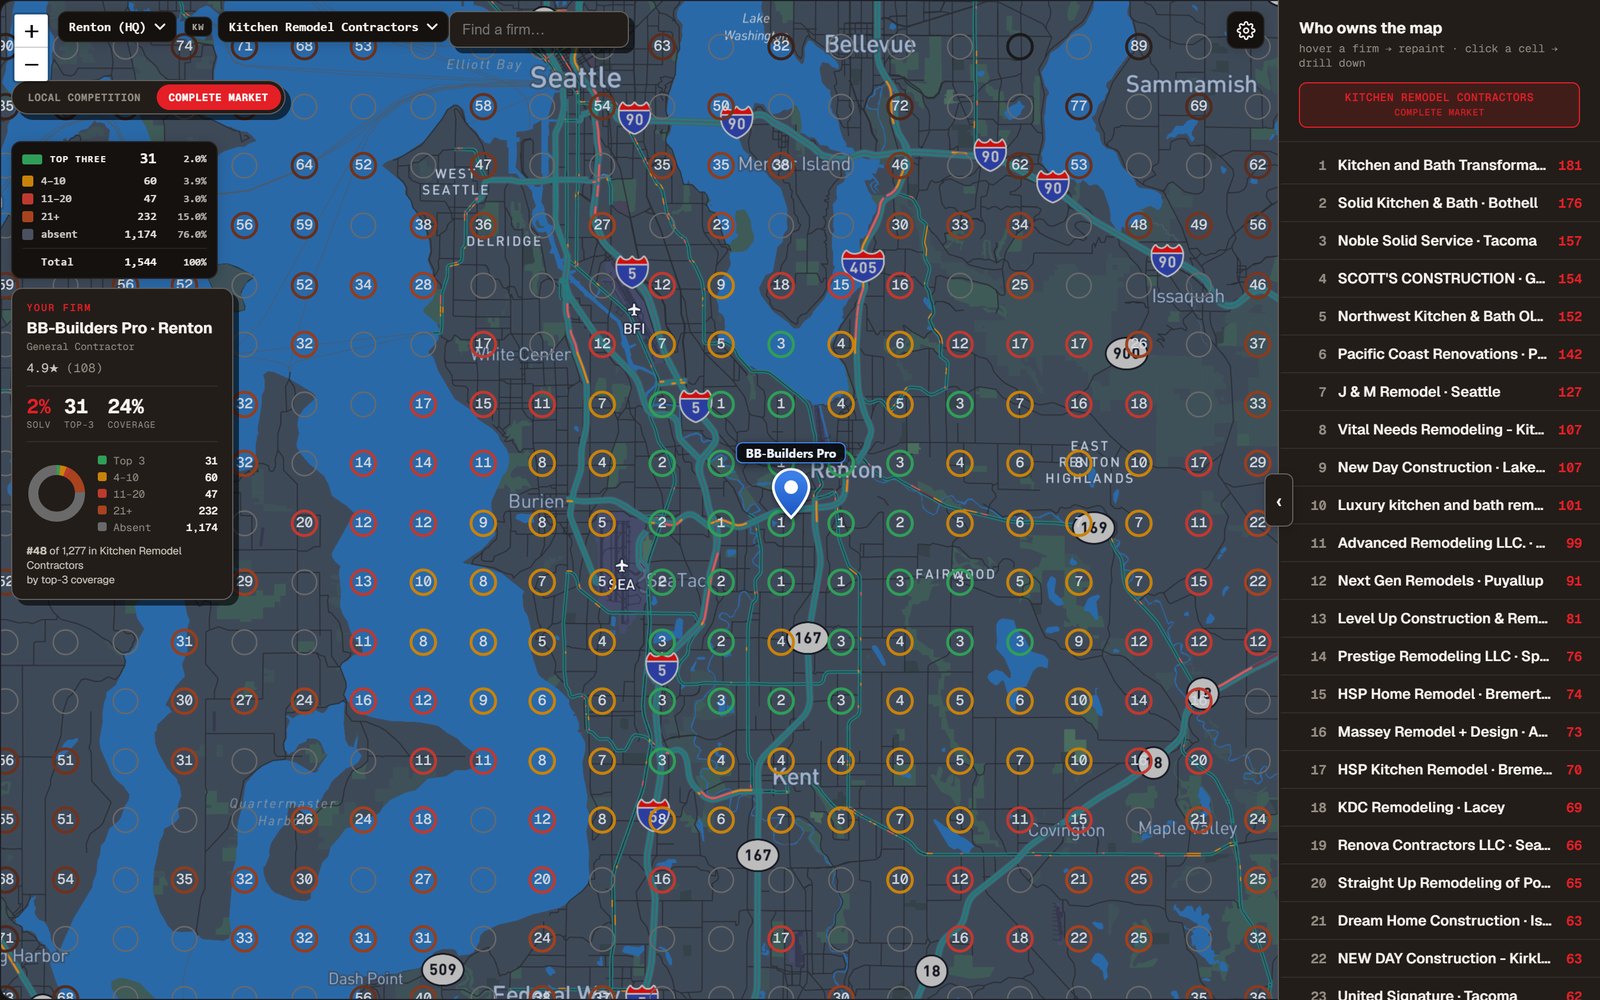1600x1000 pixels.
Task: Click green Top Three legend swatch
Action: [x=32, y=159]
